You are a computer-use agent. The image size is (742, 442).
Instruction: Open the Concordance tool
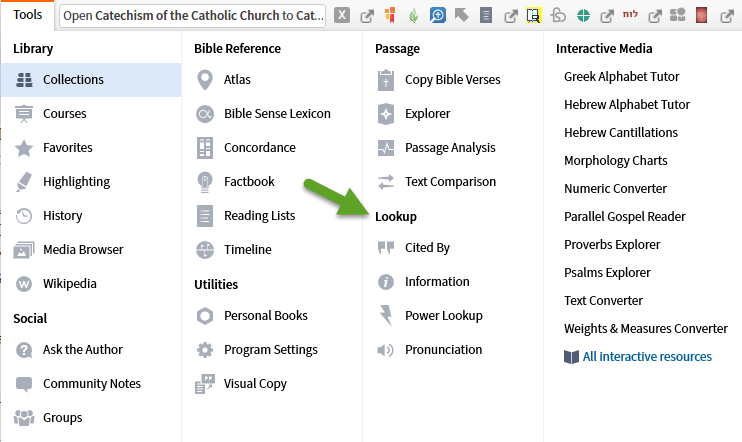(259, 148)
